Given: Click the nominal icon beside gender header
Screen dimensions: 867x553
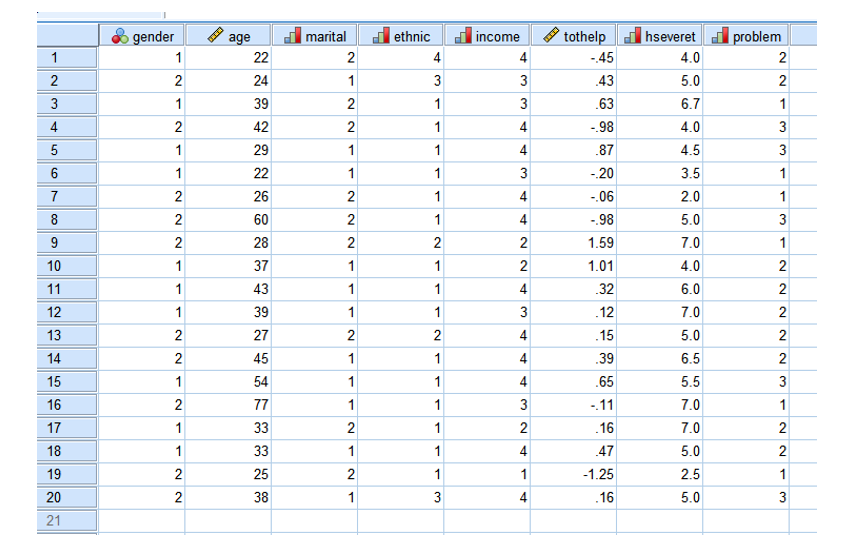Looking at the screenshot, I should 119,36.
